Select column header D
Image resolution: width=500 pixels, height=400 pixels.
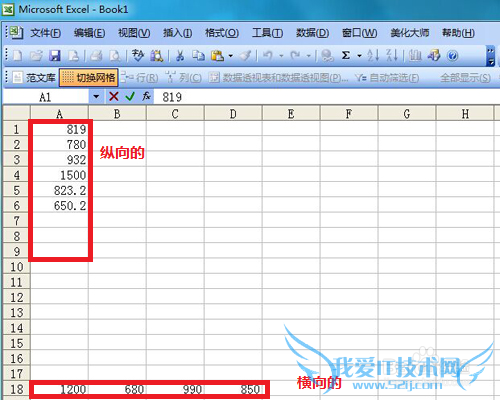click(x=233, y=114)
